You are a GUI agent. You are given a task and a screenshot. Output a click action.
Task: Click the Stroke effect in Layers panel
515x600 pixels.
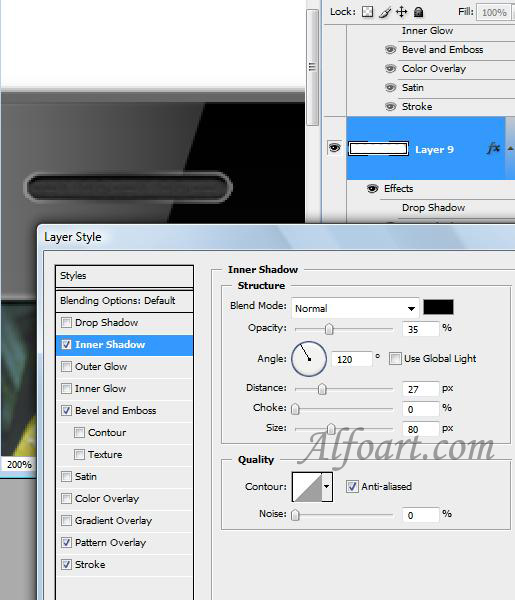pyautogui.click(x=417, y=107)
